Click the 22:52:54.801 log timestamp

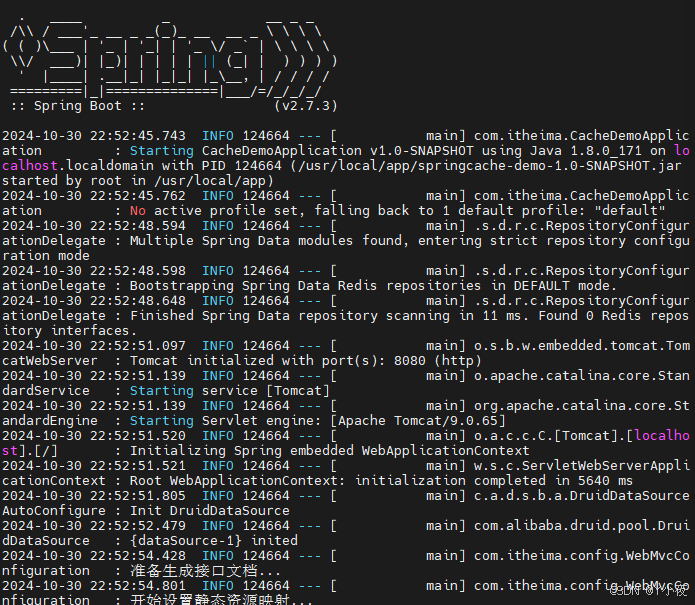(138, 585)
